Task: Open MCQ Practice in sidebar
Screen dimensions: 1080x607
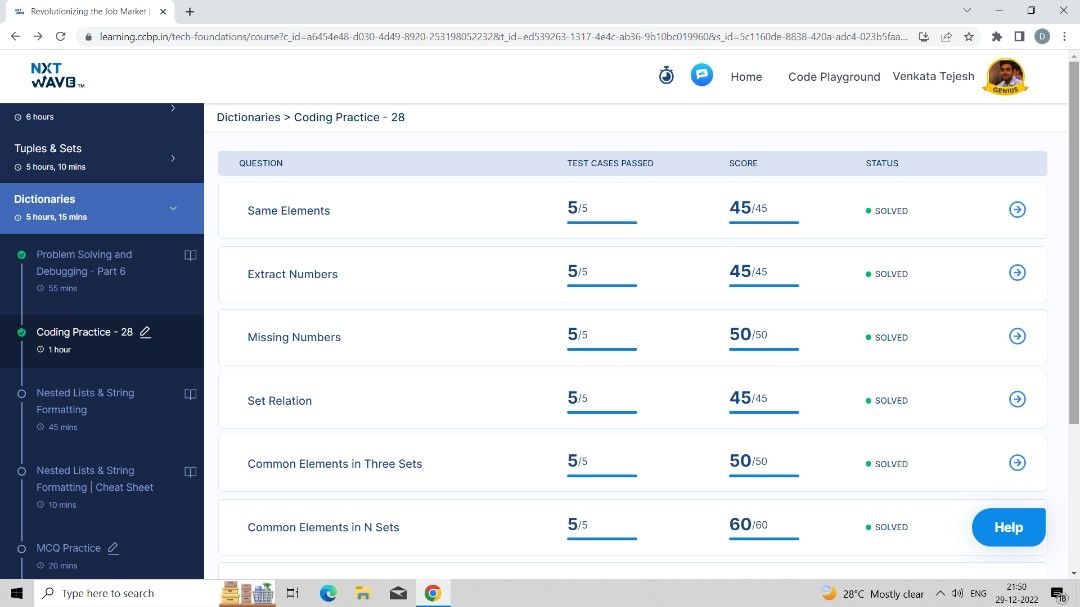Action: [x=68, y=548]
